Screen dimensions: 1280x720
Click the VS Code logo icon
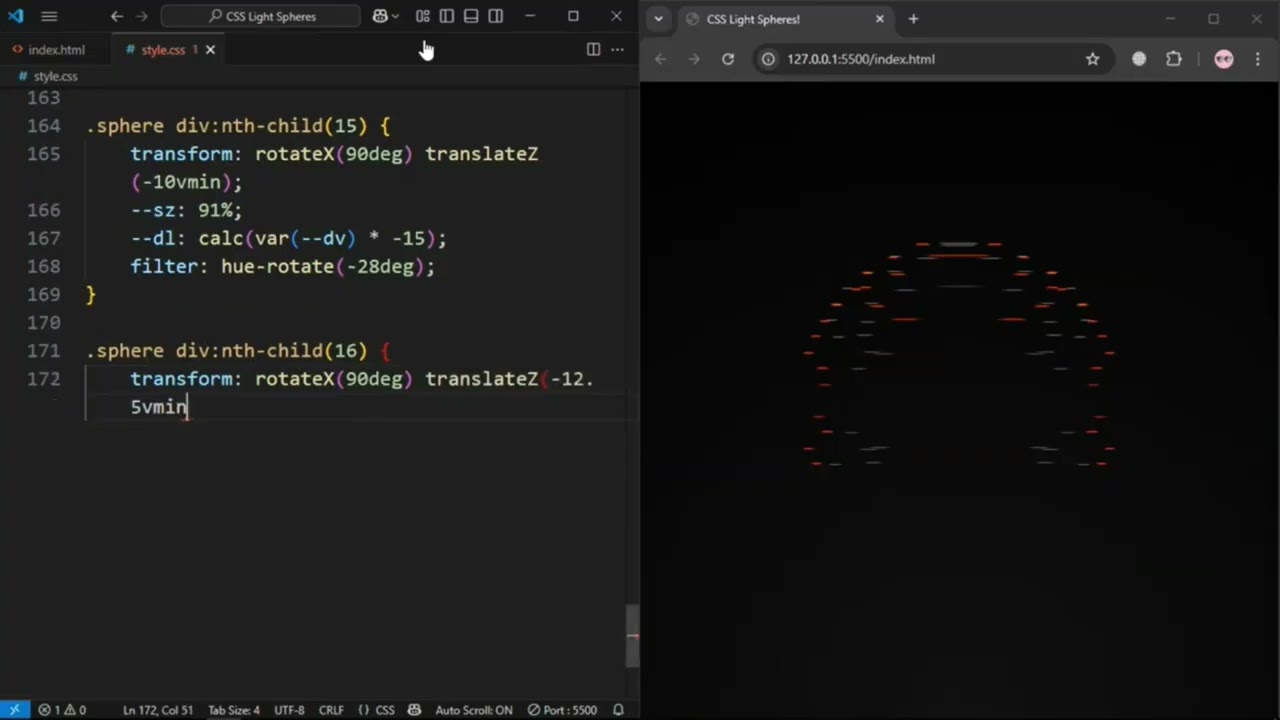(15, 16)
